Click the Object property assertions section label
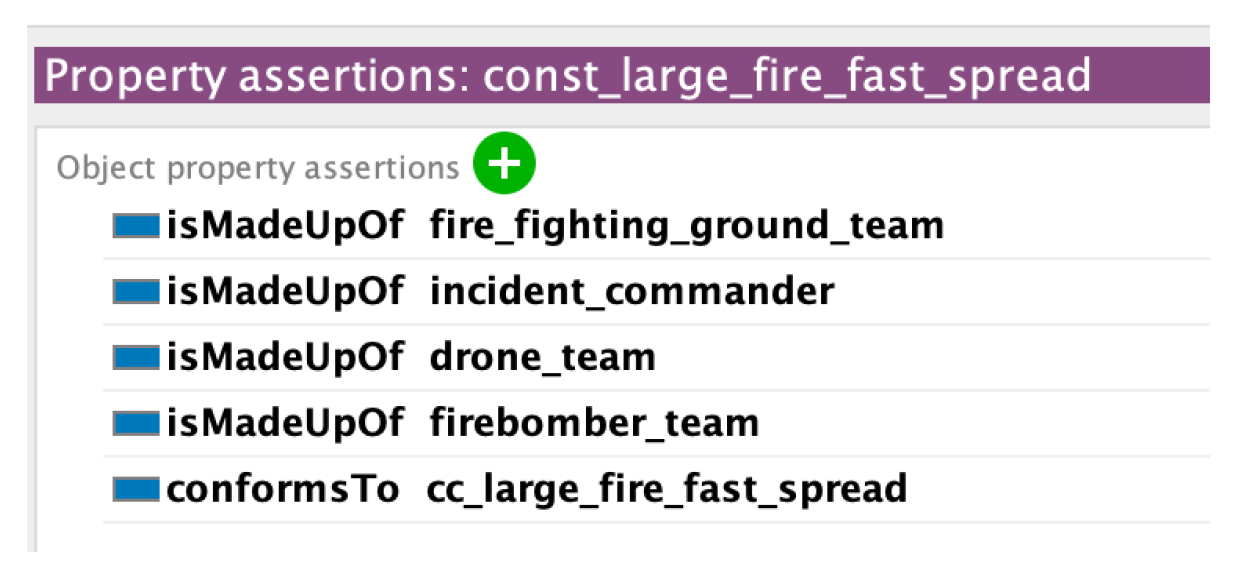This screenshot has width=1248, height=579. pos(257,168)
